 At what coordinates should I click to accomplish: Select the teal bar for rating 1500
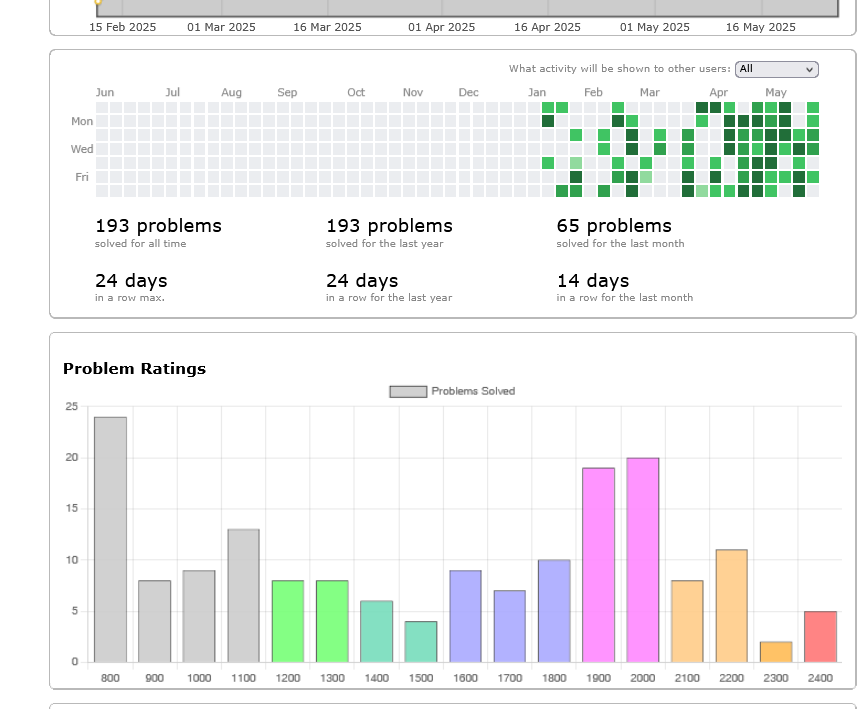pos(421,641)
